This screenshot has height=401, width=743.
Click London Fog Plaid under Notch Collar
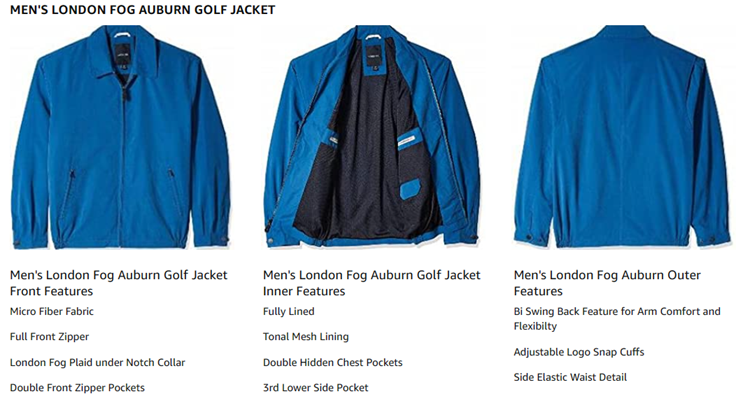click(97, 362)
